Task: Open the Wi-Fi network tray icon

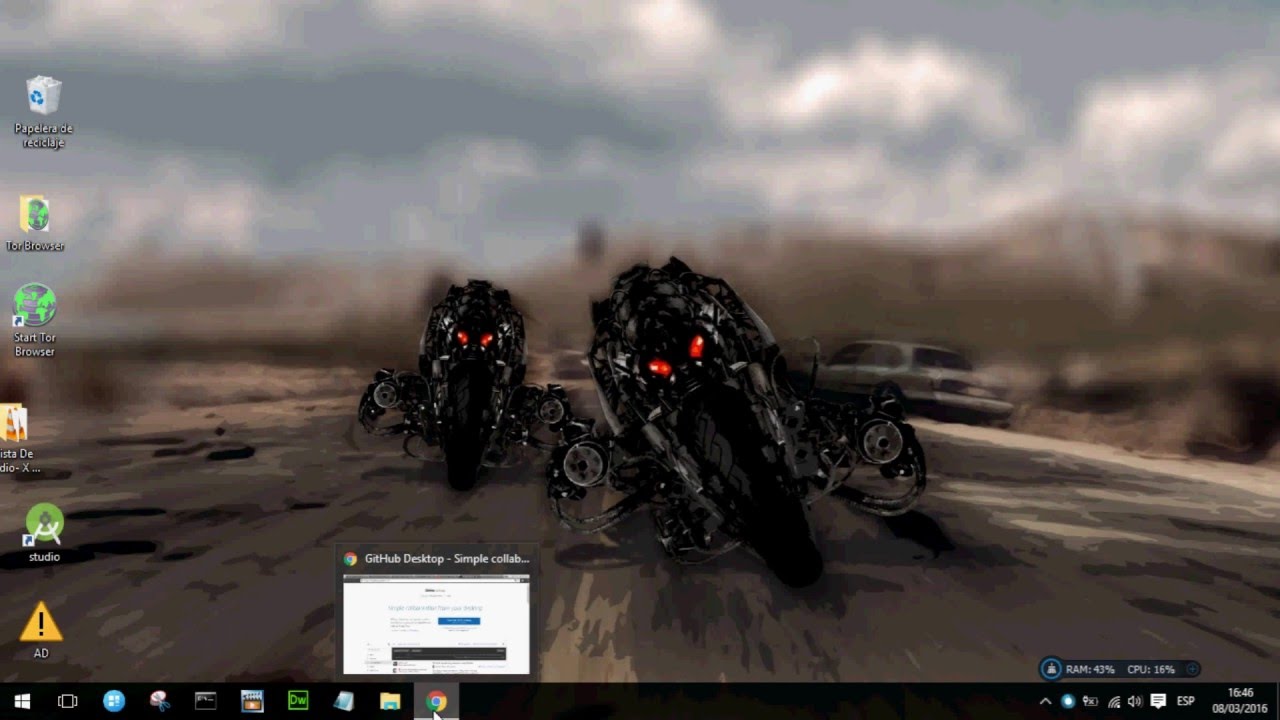Action: coord(1114,701)
